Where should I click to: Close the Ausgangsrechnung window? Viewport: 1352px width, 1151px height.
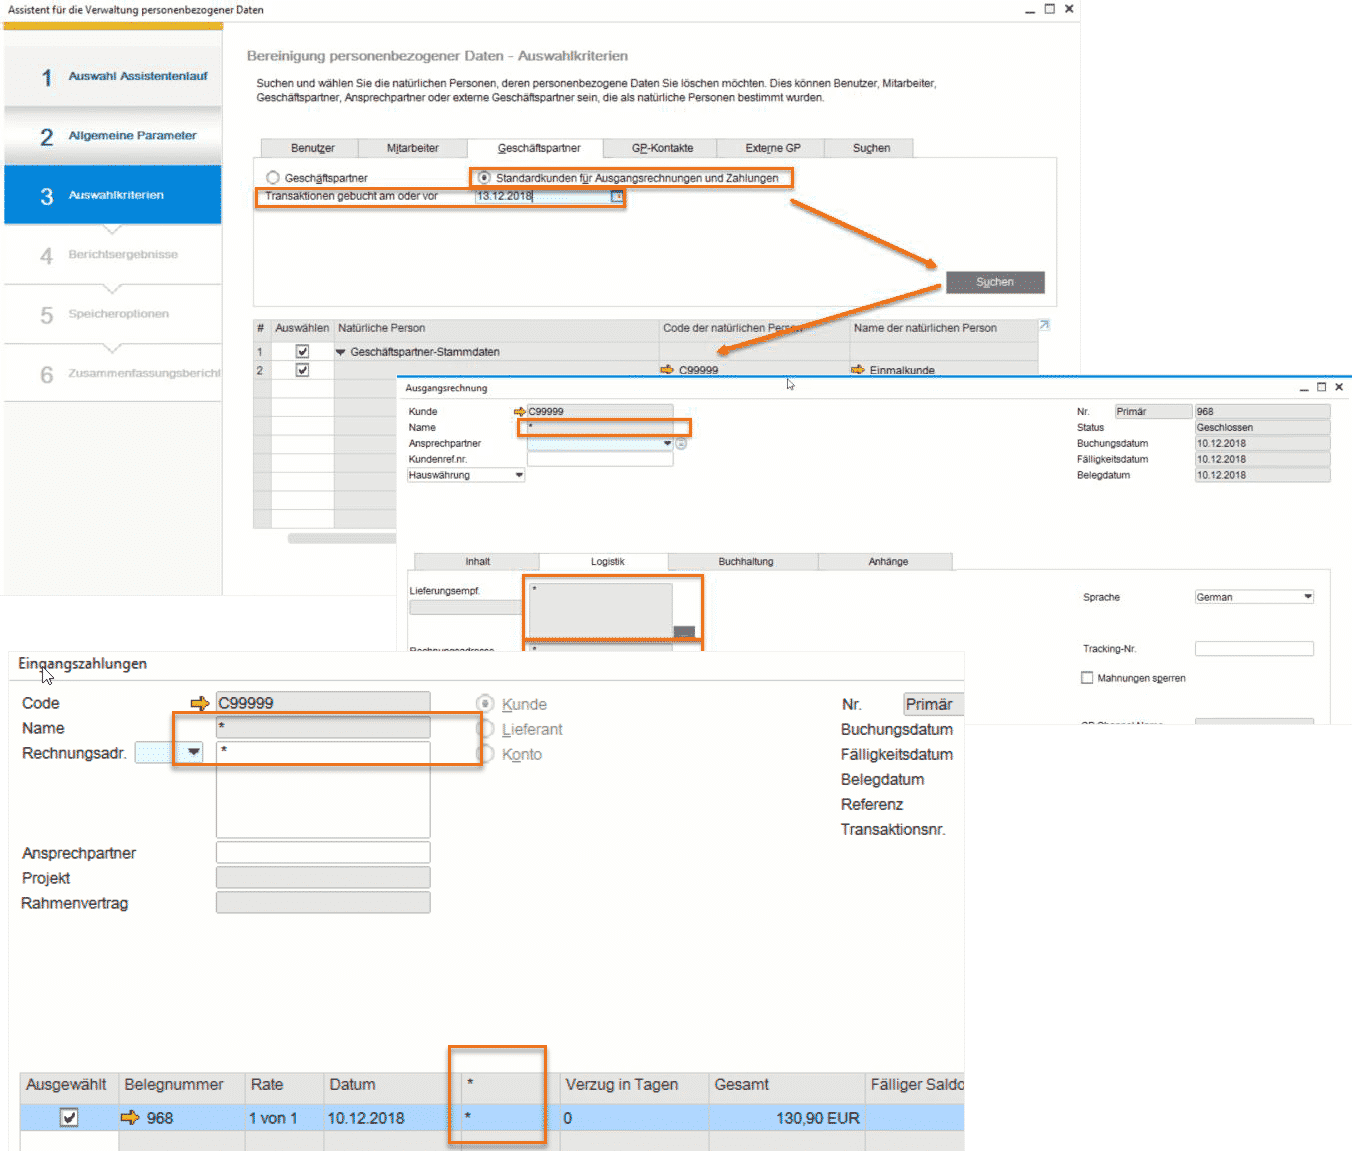[x=1339, y=387]
